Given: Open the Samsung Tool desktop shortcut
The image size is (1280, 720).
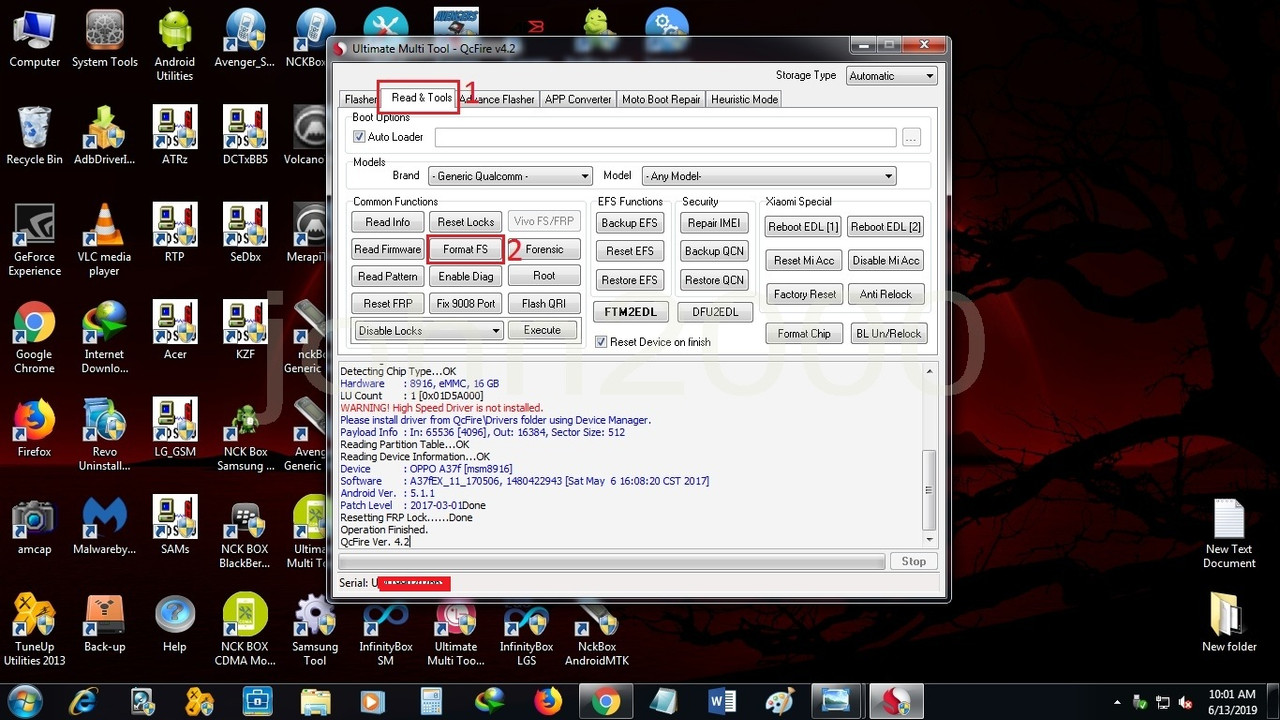Looking at the screenshot, I should pos(315,630).
